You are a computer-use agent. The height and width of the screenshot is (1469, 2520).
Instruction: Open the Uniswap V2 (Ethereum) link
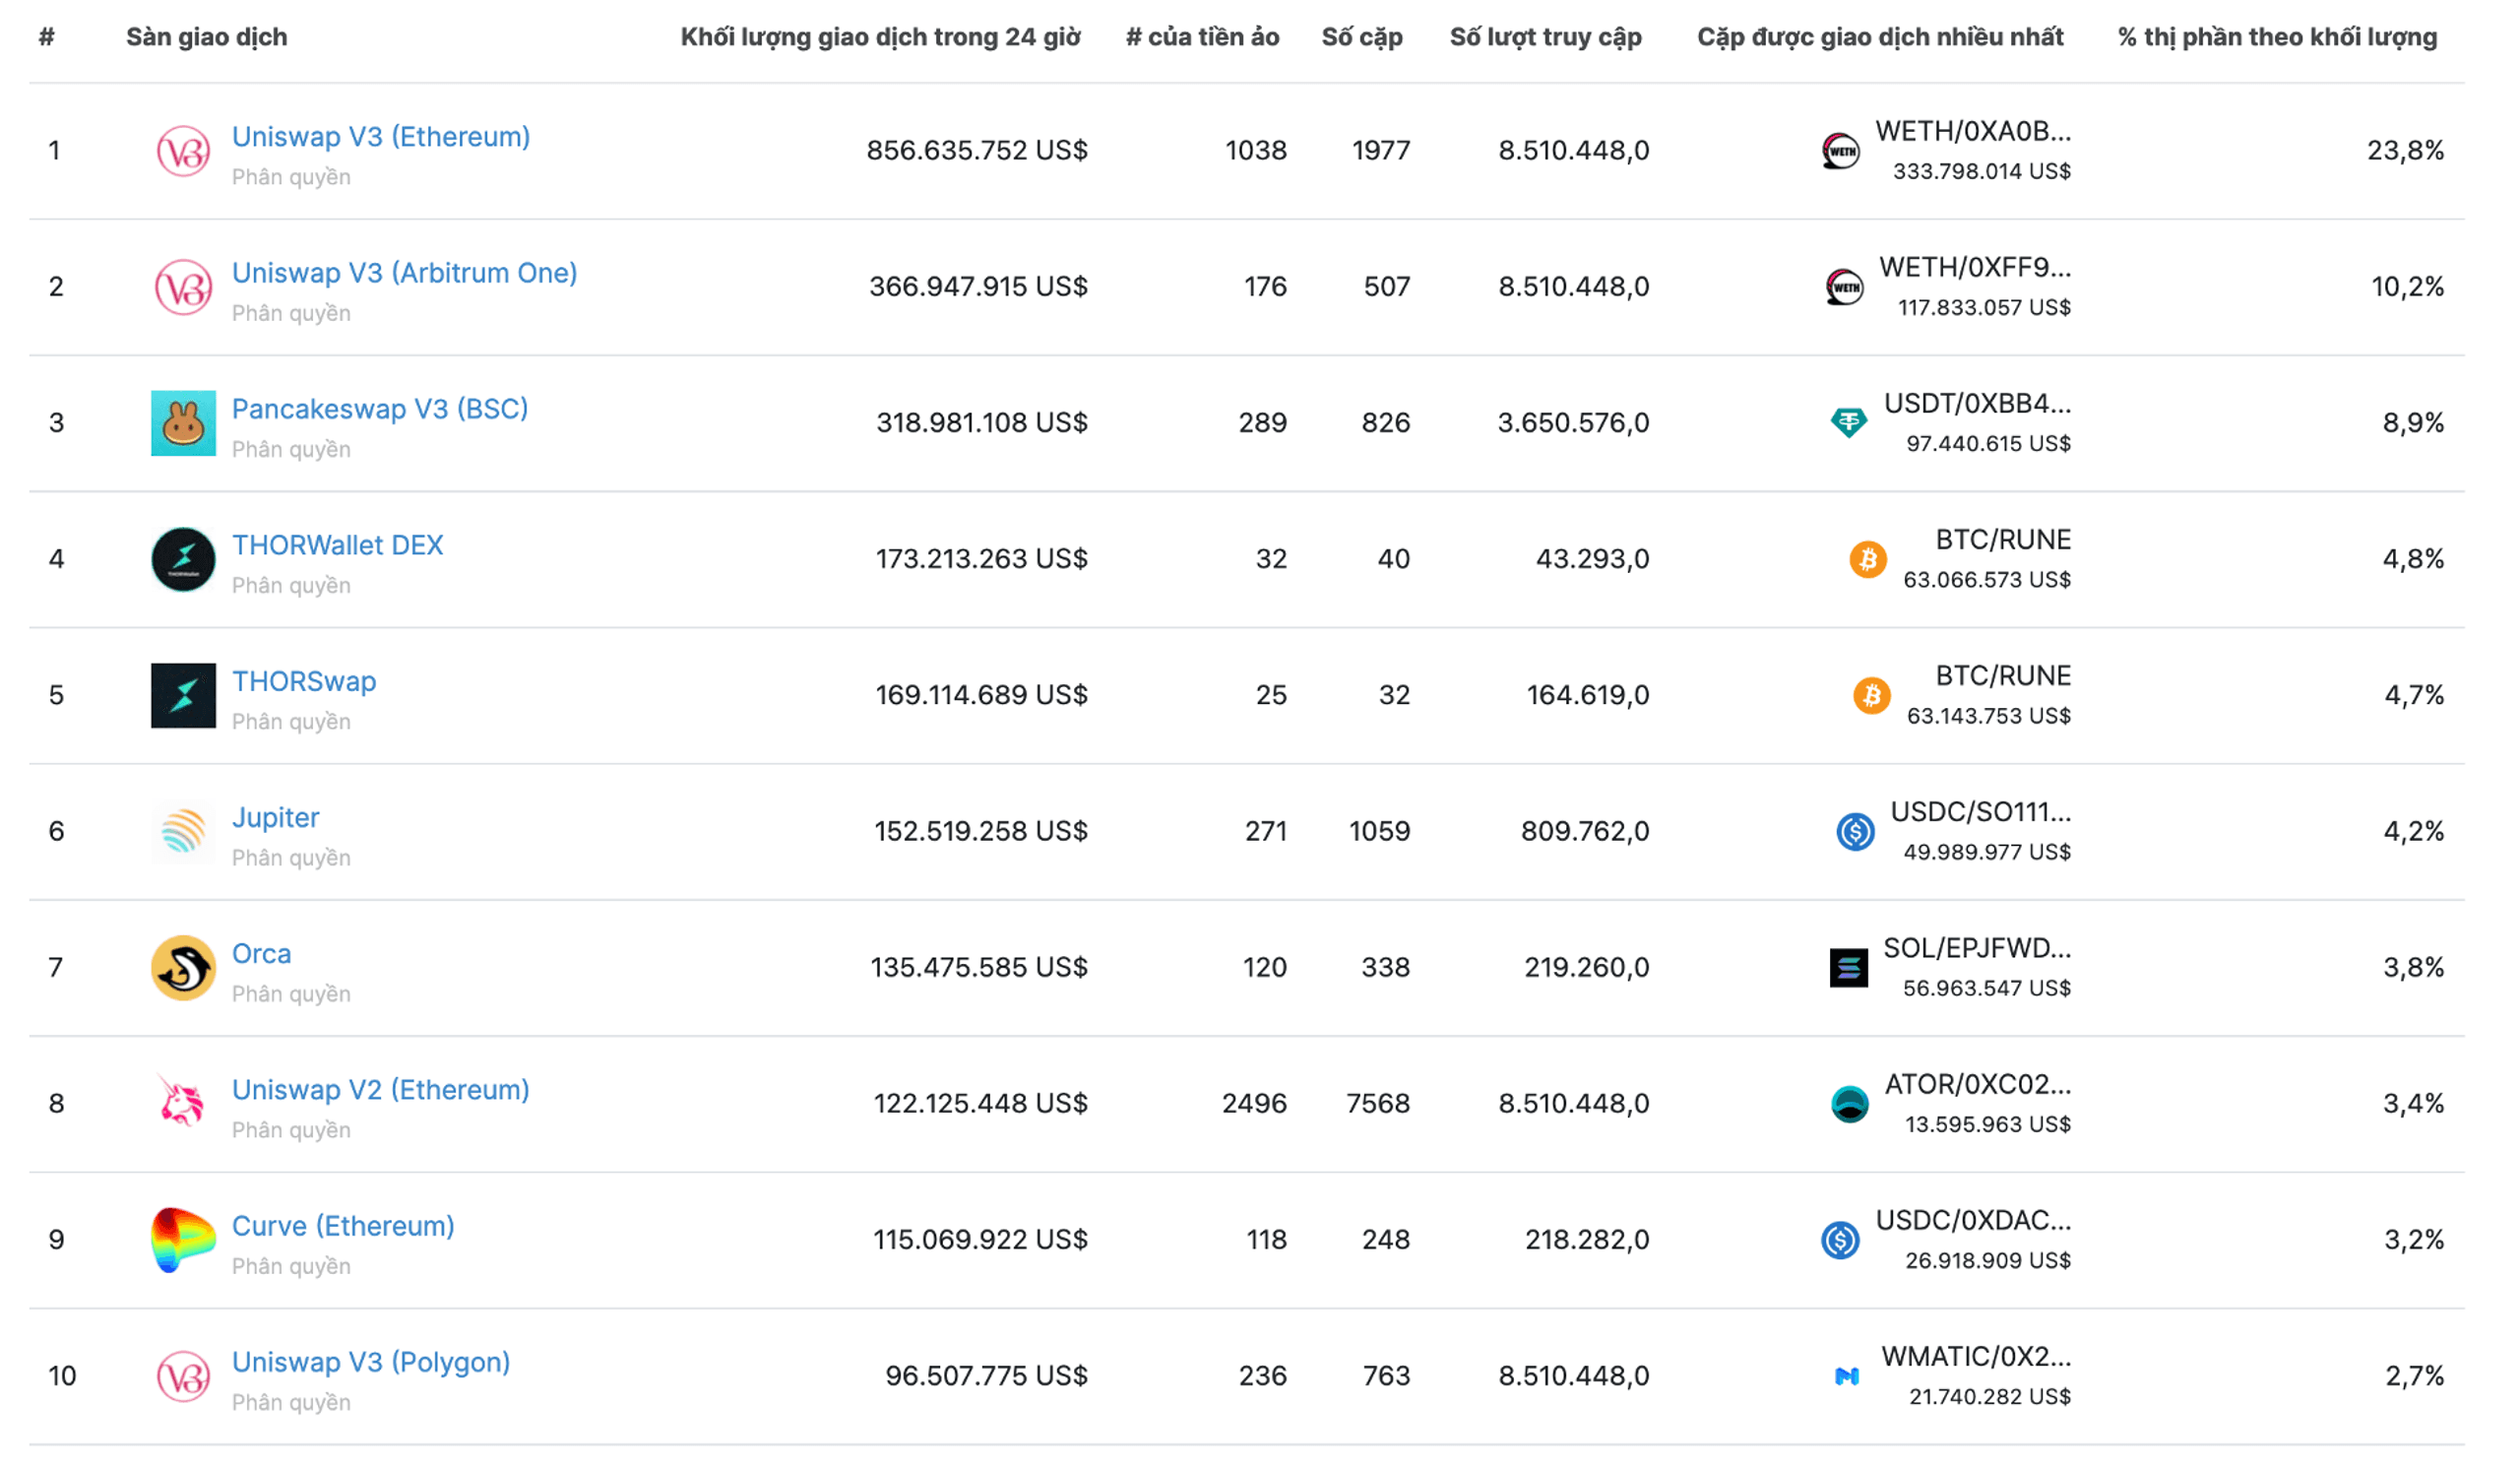click(x=381, y=1091)
